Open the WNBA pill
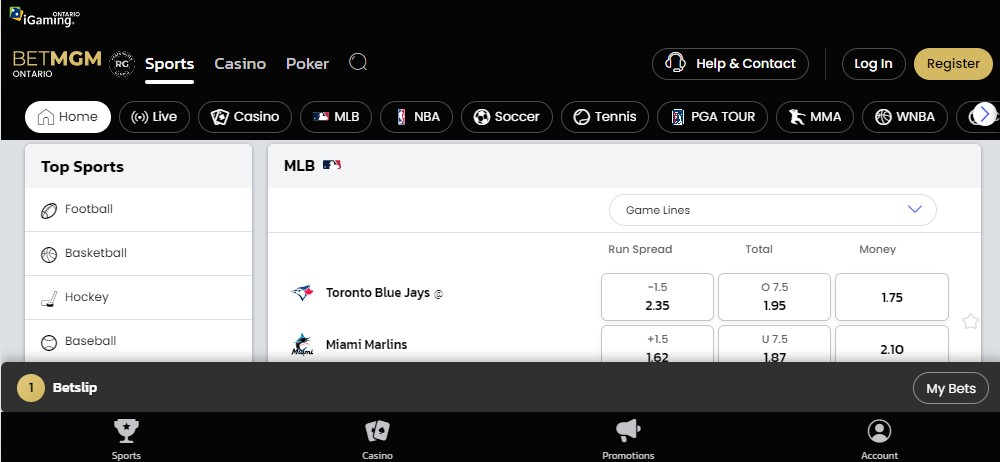This screenshot has width=1000, height=462. pos(905,117)
